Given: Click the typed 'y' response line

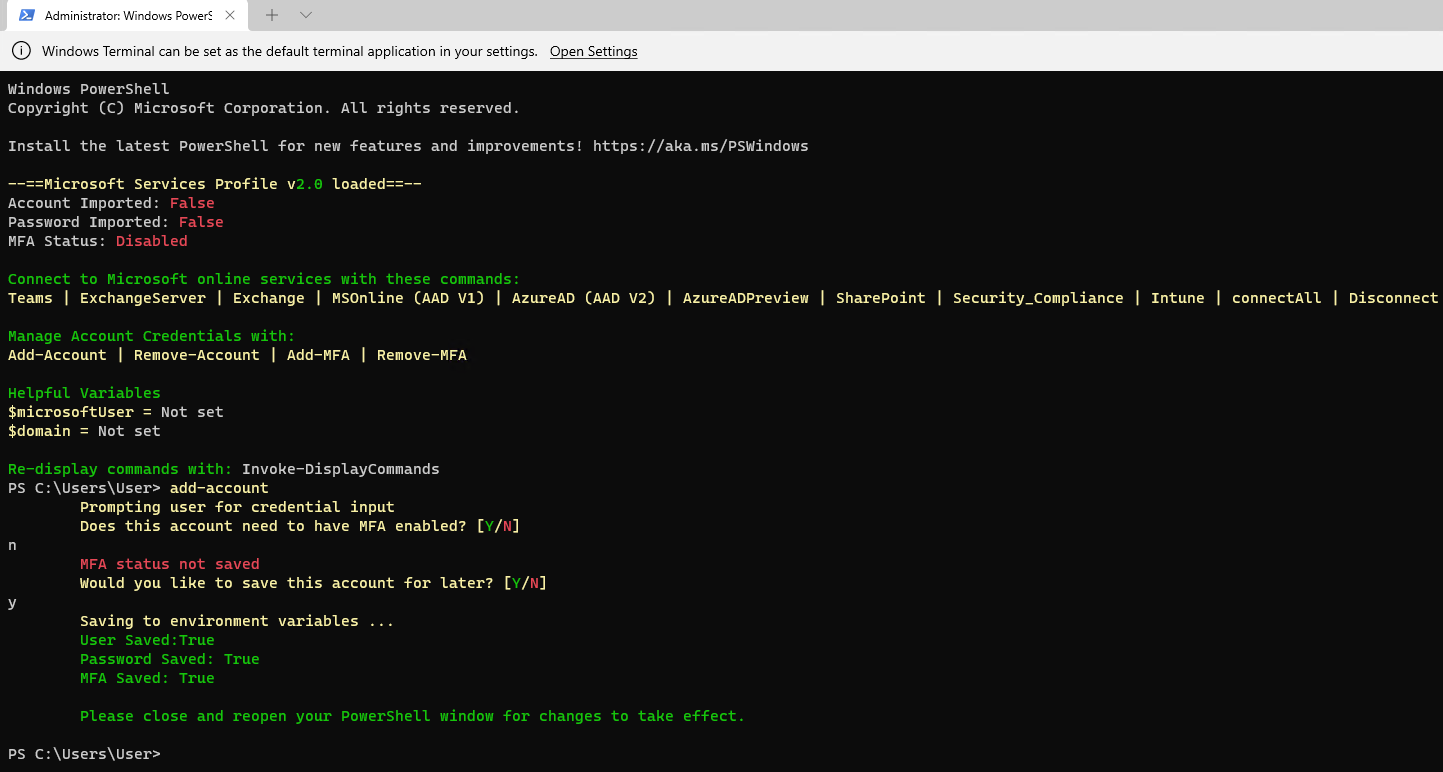Looking at the screenshot, I should [x=12, y=602].
